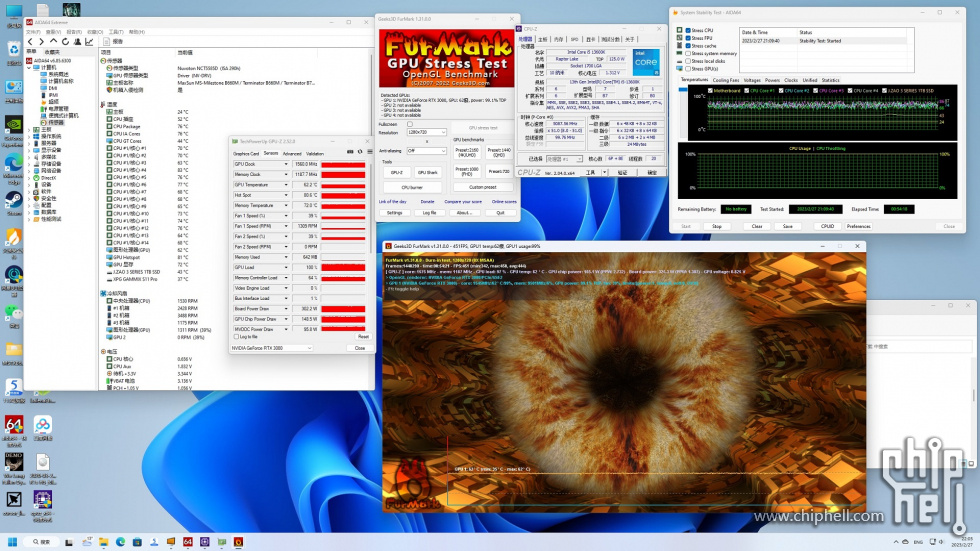Screen dimensions: 980x551
Task: Open the GPU-Z screenshot camera icon
Action: 350,152
